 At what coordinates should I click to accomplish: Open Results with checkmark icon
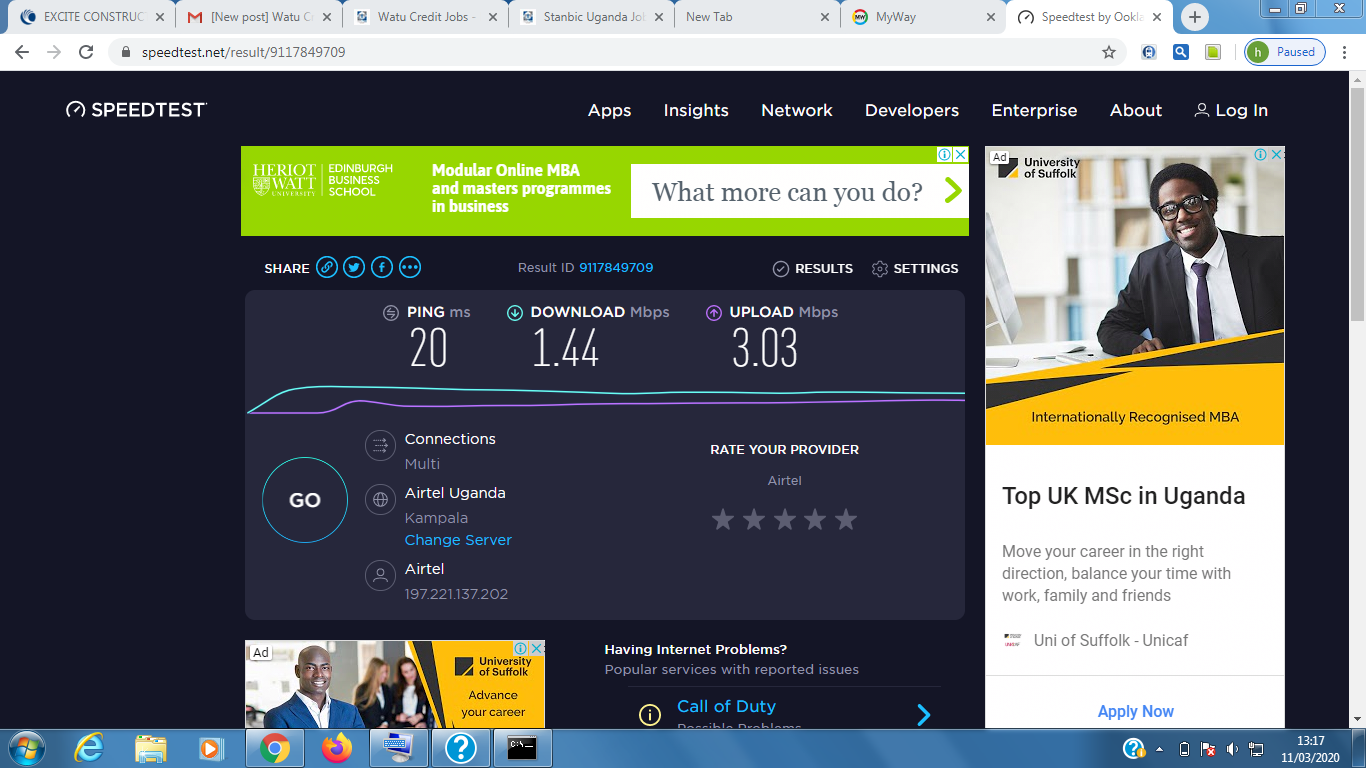click(x=781, y=269)
